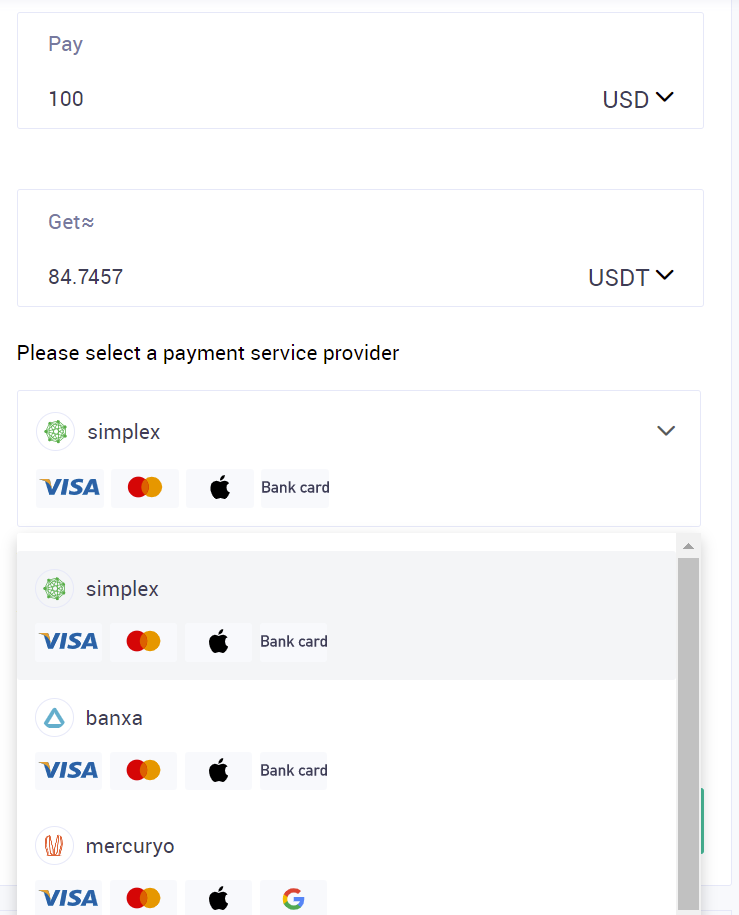Click the Mastercard icon under banxa

(x=144, y=770)
